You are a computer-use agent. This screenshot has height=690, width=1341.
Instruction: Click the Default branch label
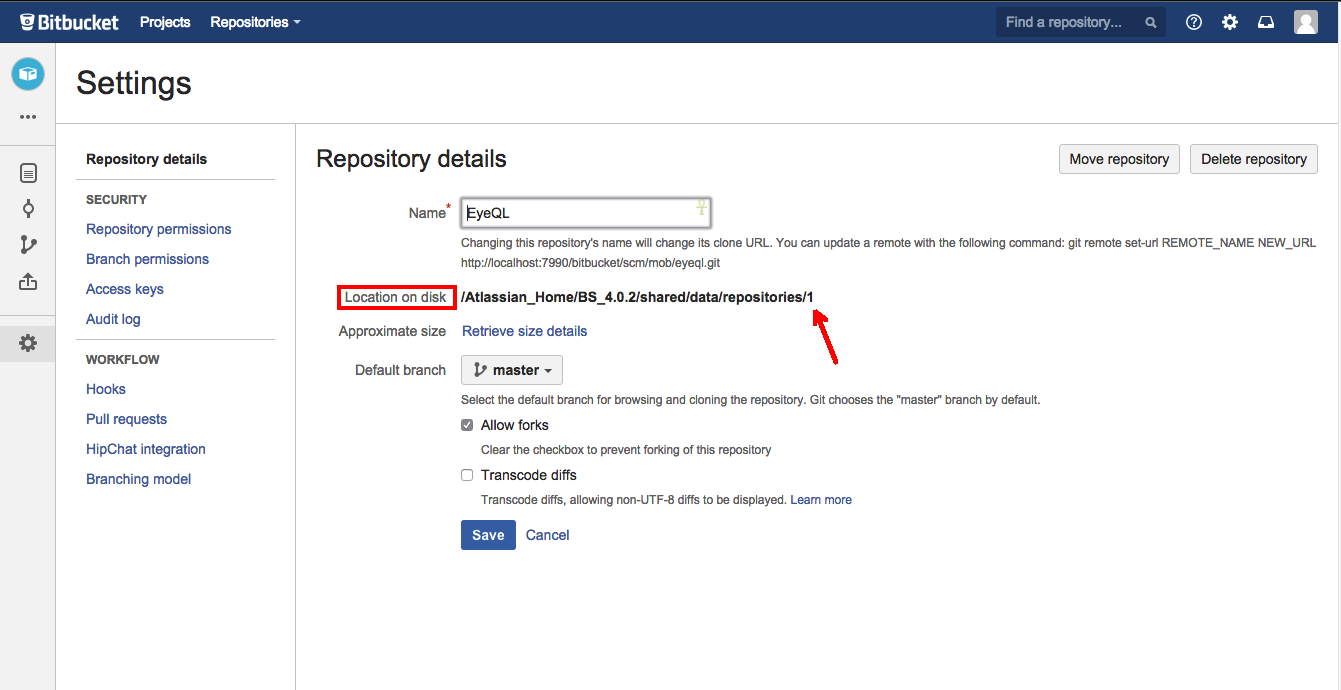(400, 370)
